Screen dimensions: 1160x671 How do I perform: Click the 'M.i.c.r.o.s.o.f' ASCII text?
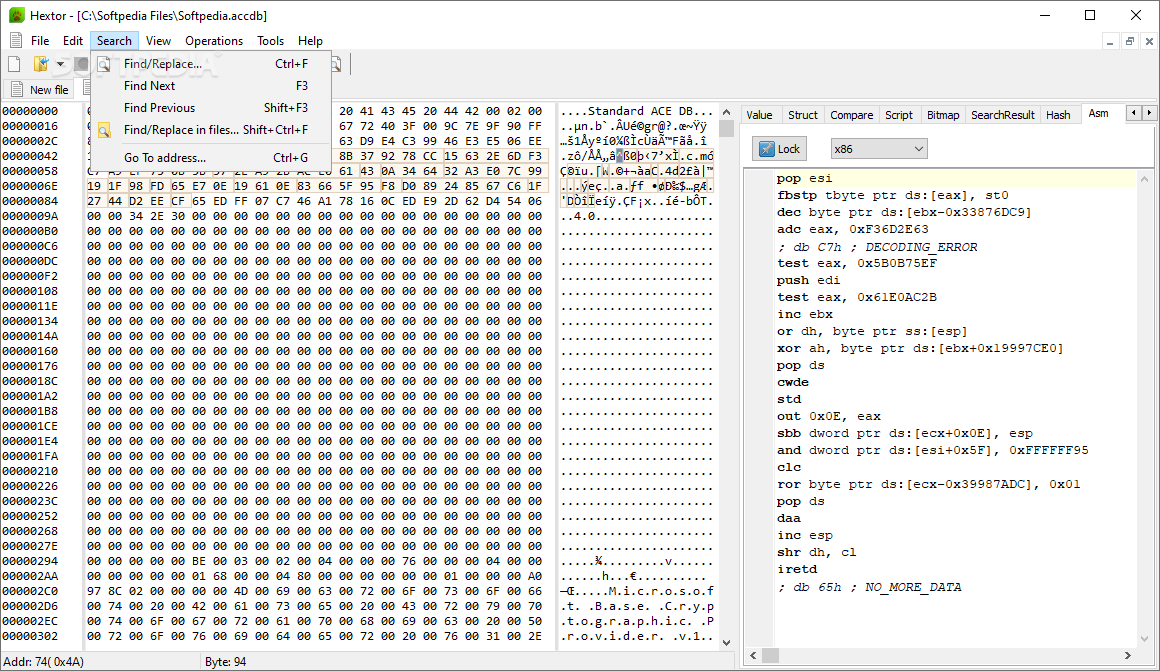661,591
